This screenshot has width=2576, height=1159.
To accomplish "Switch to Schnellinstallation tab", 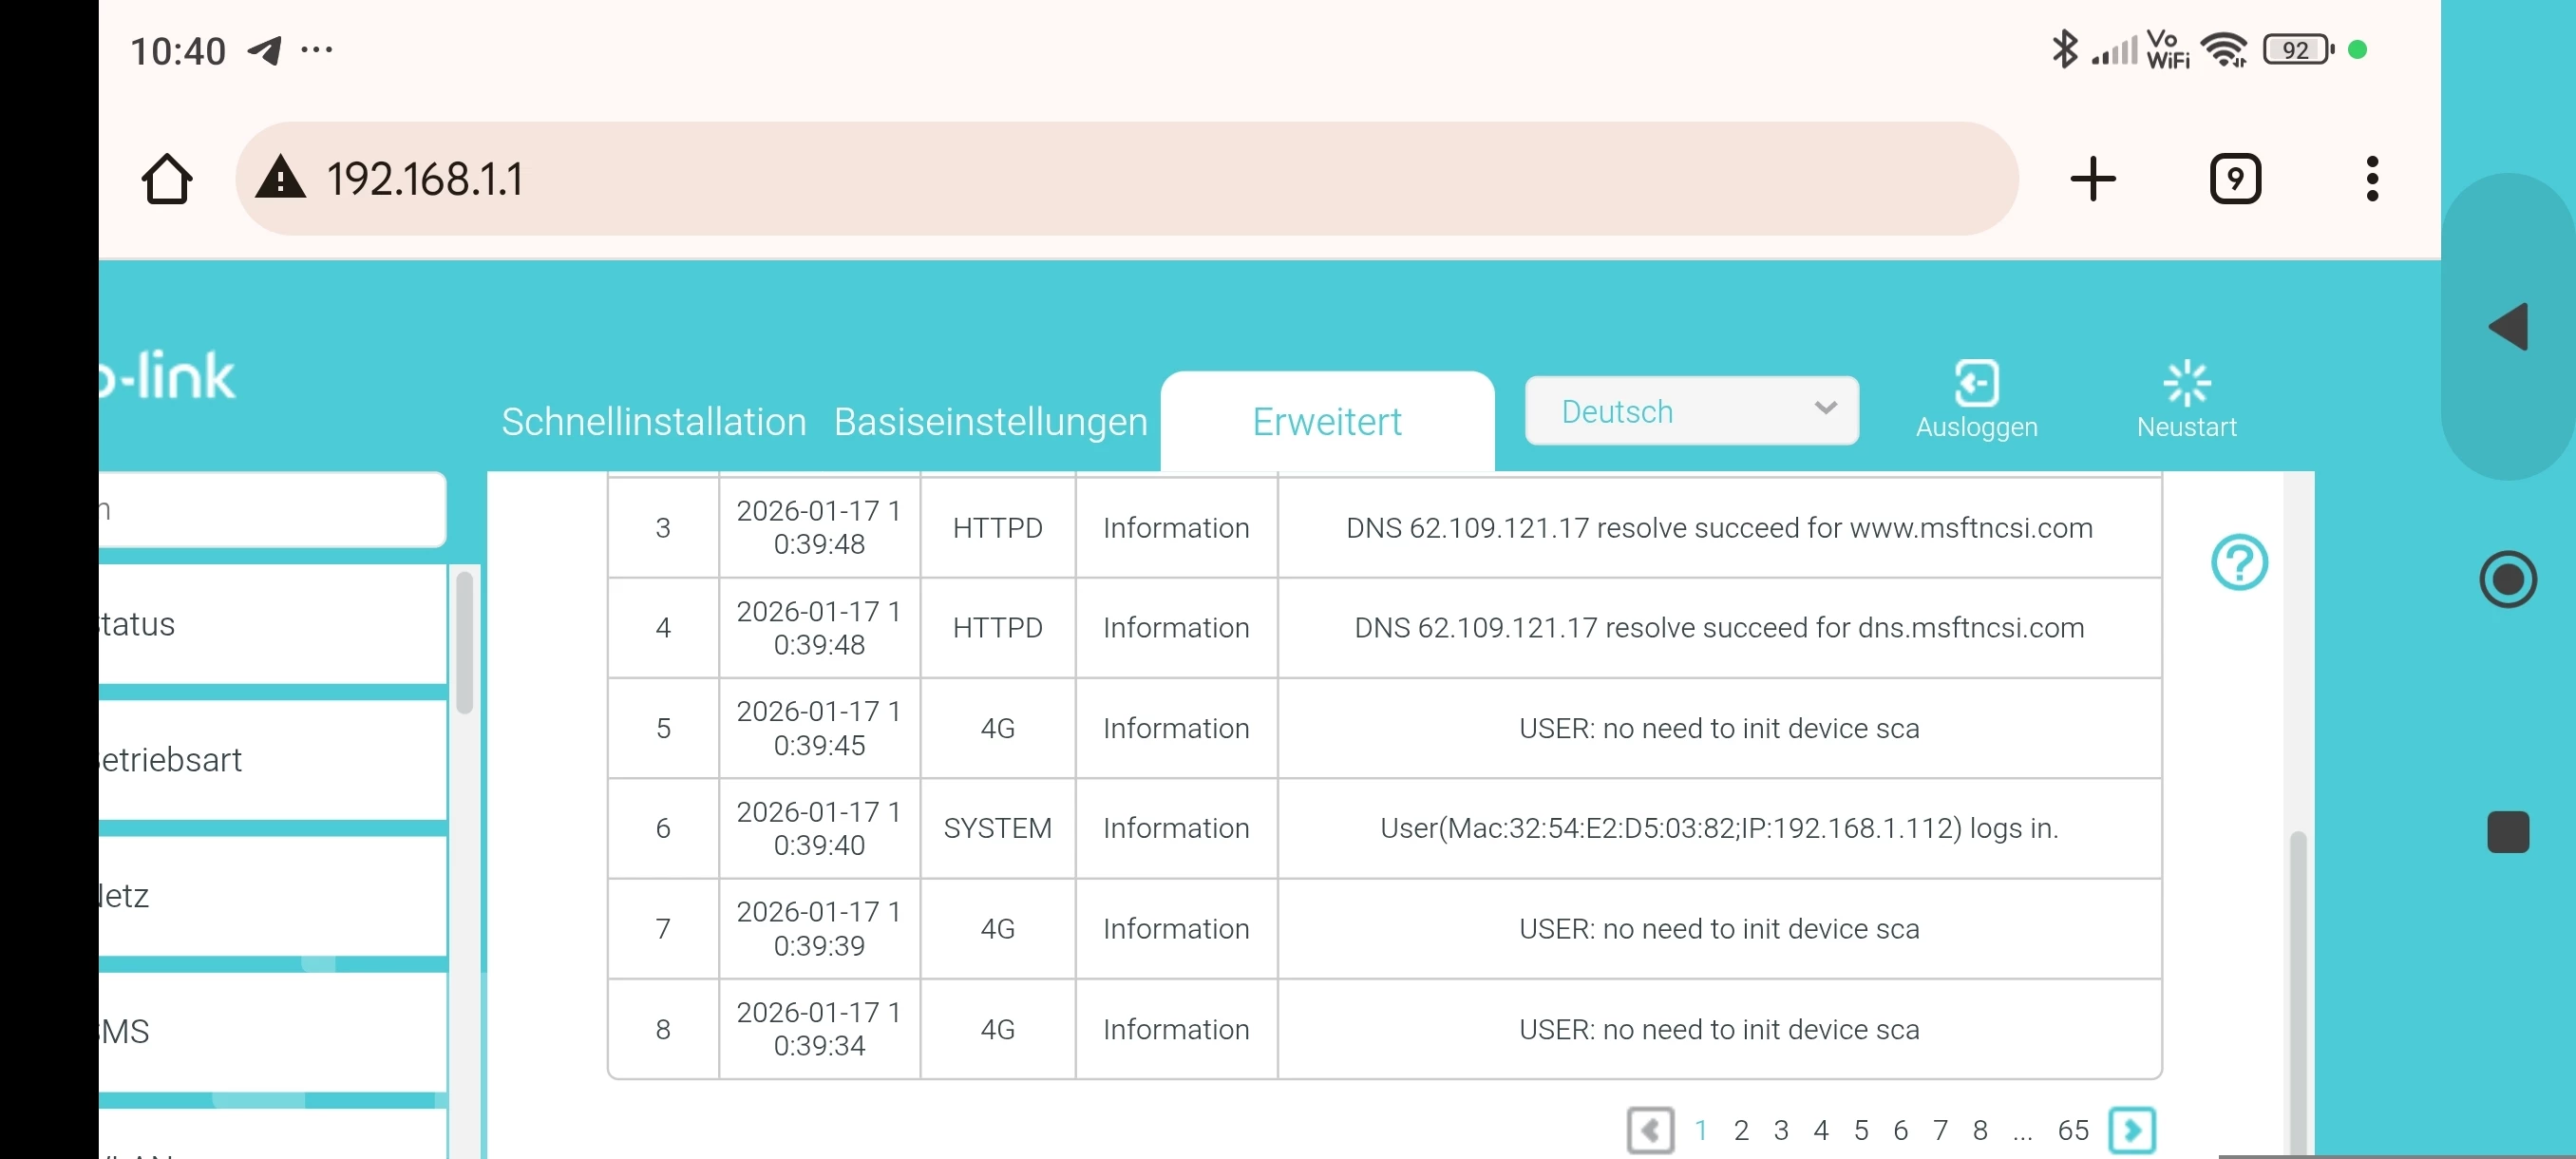I will click(x=653, y=422).
